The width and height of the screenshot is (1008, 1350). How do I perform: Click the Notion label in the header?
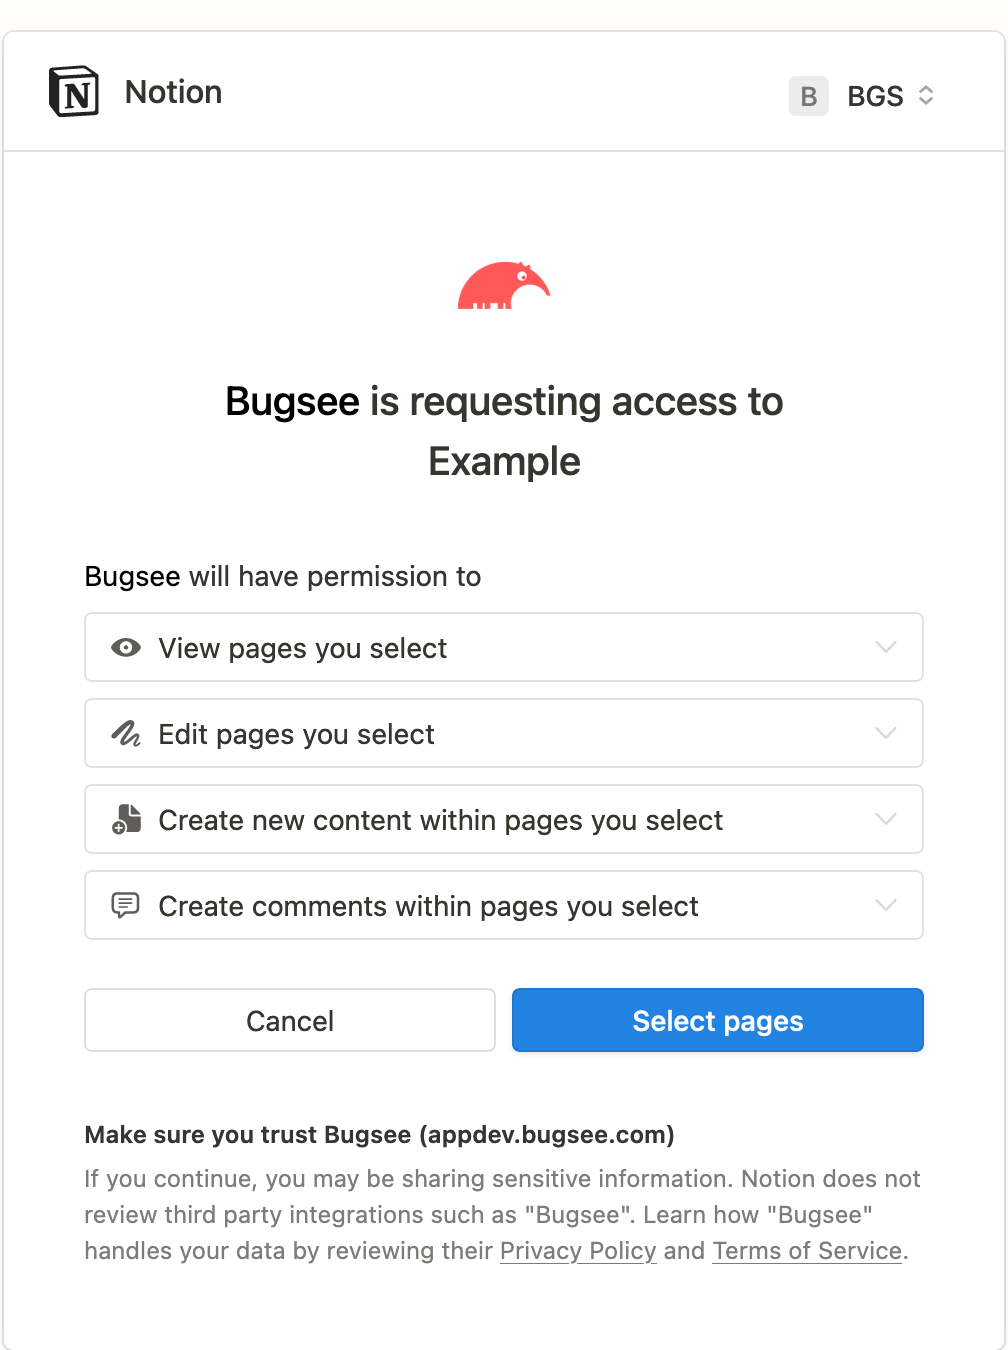(173, 91)
